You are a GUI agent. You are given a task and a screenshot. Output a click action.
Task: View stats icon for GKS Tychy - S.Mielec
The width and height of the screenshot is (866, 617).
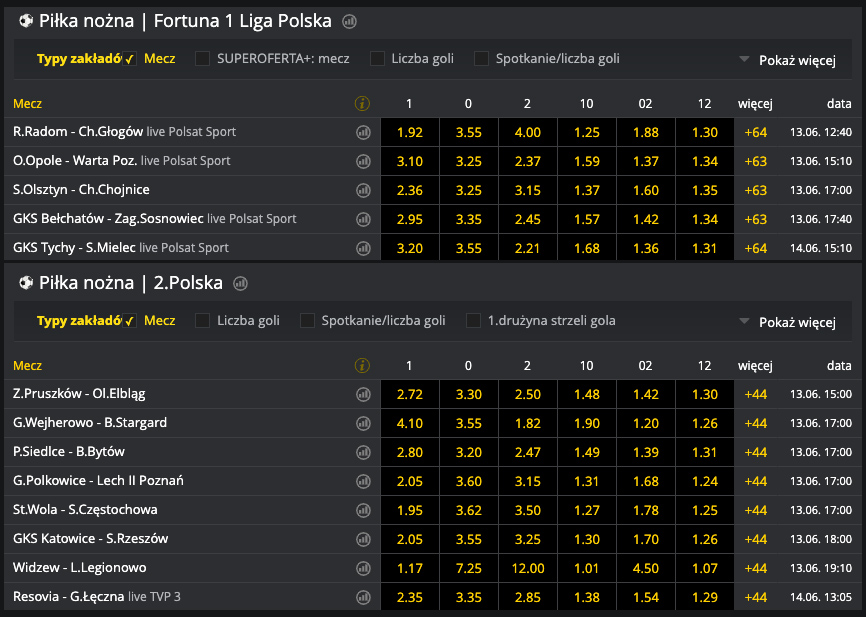pos(362,248)
